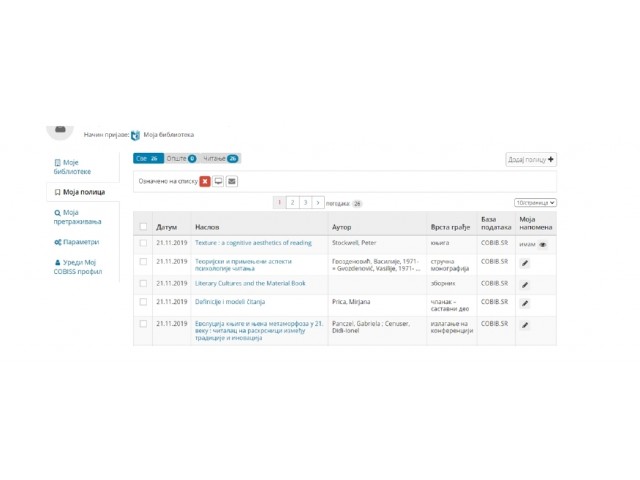This screenshot has width=640, height=480.
Task: Open Моје библиотеке in sidebar
Action: 72,167
